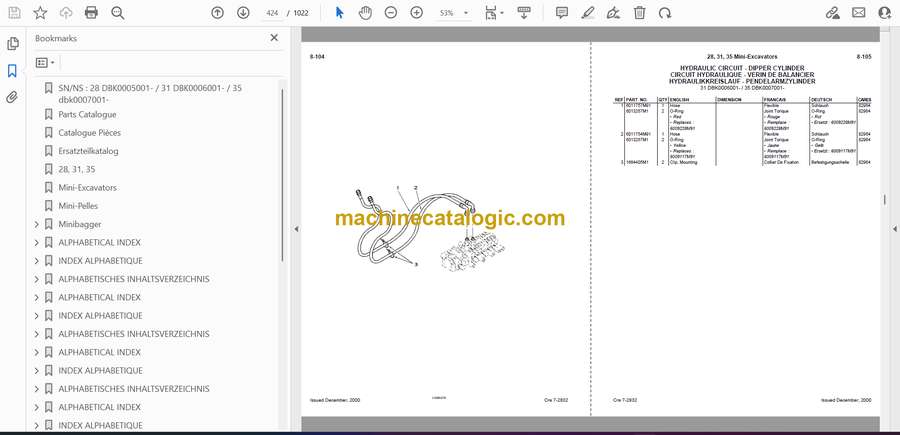
Task: Open the account profile icon
Action: (885, 13)
